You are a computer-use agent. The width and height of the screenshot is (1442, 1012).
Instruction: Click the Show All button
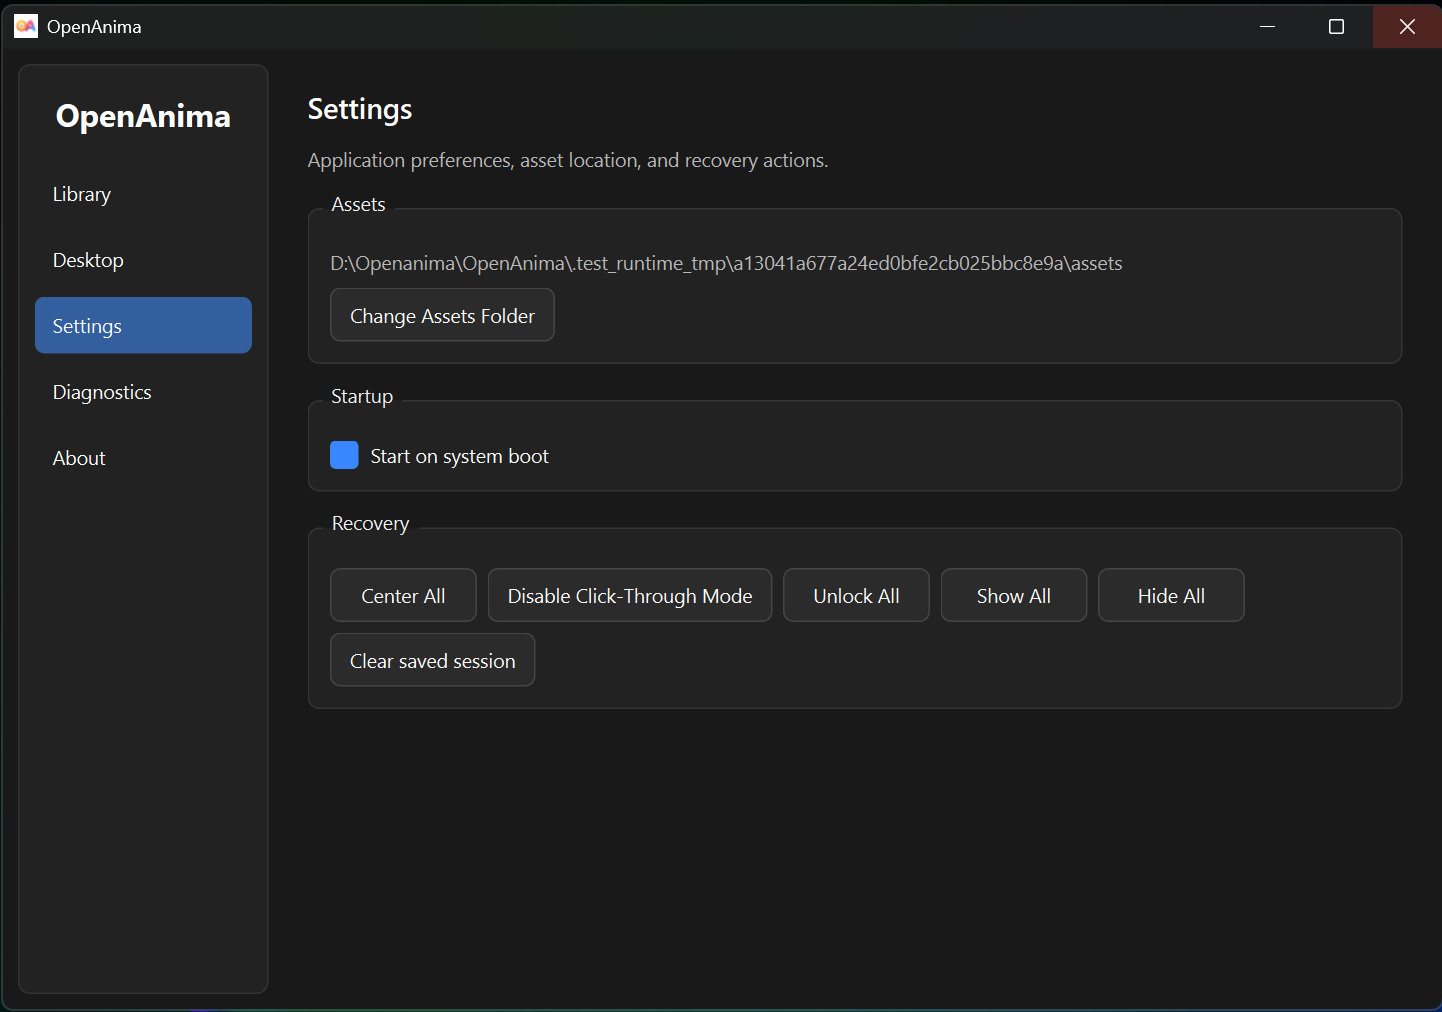point(1014,595)
